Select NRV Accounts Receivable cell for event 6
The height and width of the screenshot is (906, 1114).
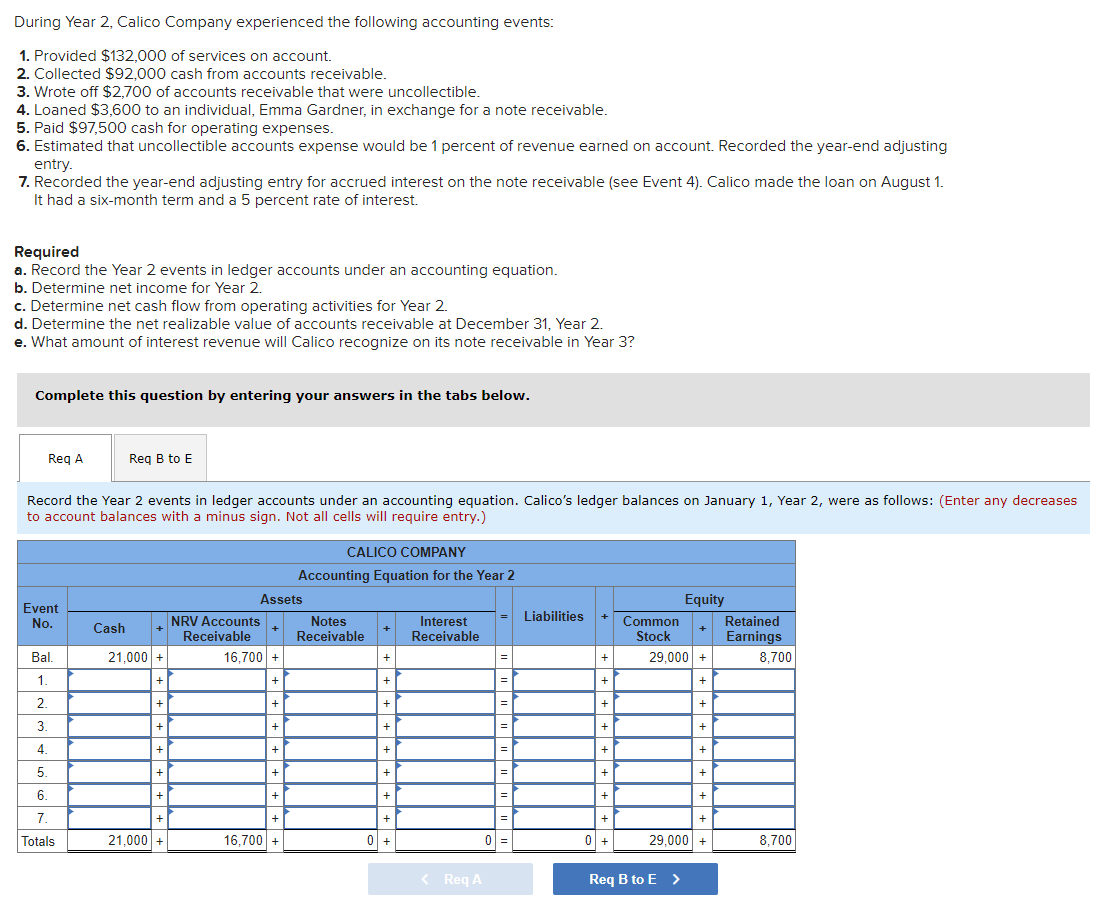pyautogui.click(x=217, y=795)
